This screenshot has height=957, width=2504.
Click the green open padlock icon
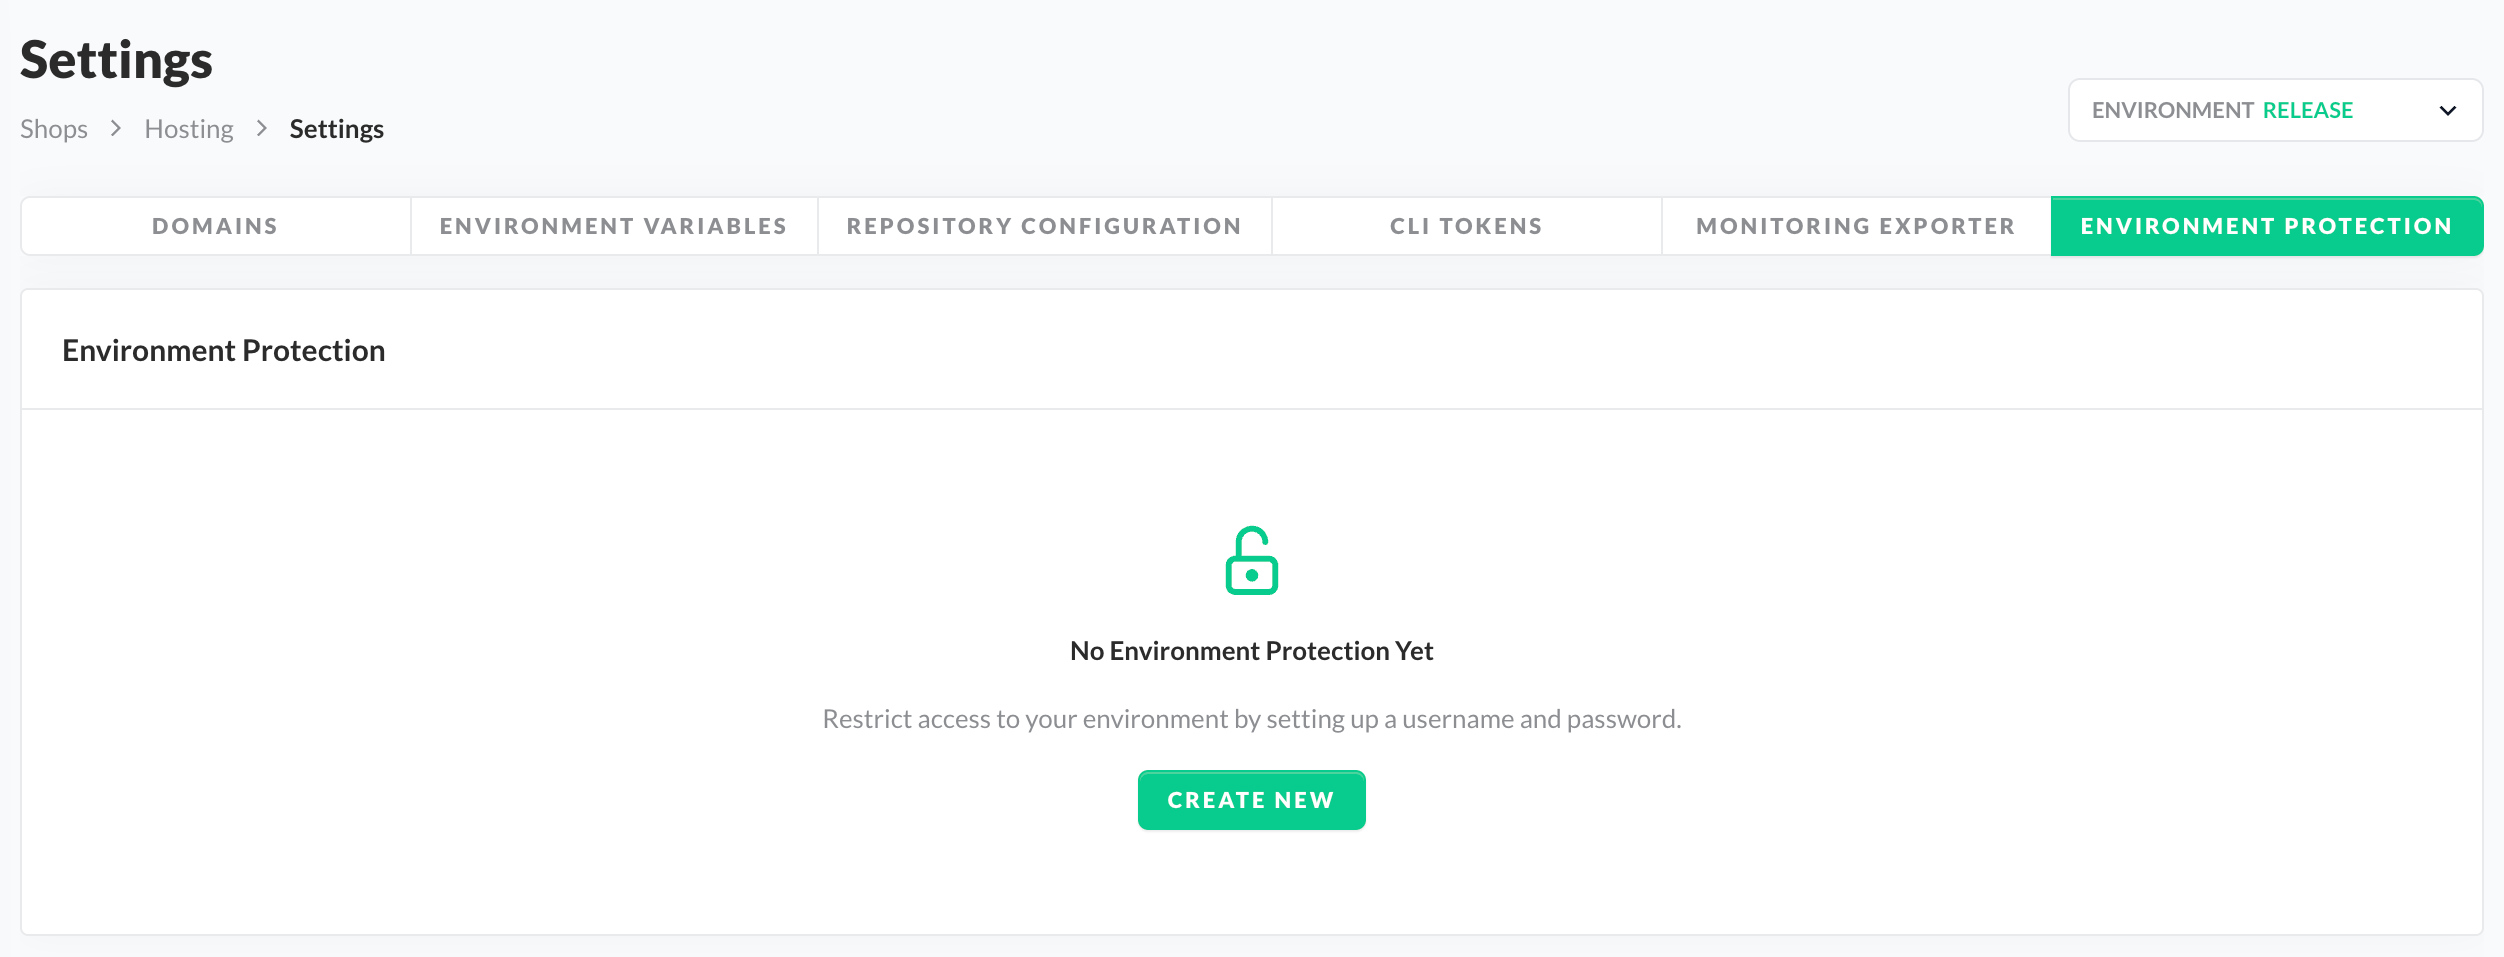pyautogui.click(x=1251, y=561)
